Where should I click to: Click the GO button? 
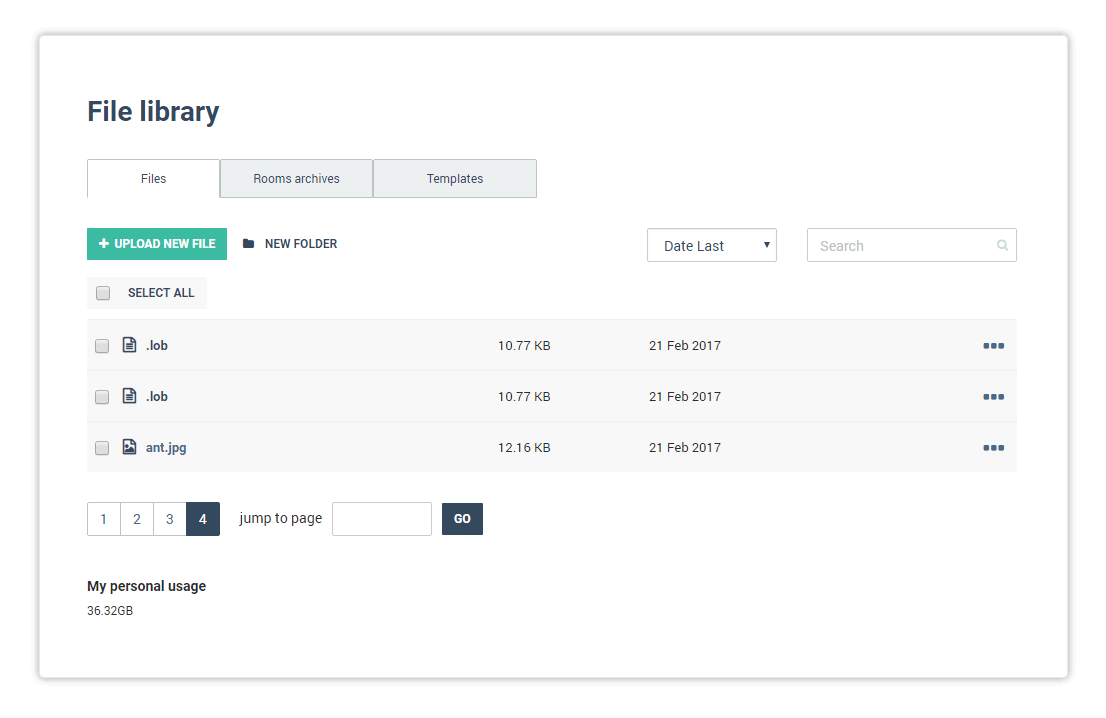462,519
